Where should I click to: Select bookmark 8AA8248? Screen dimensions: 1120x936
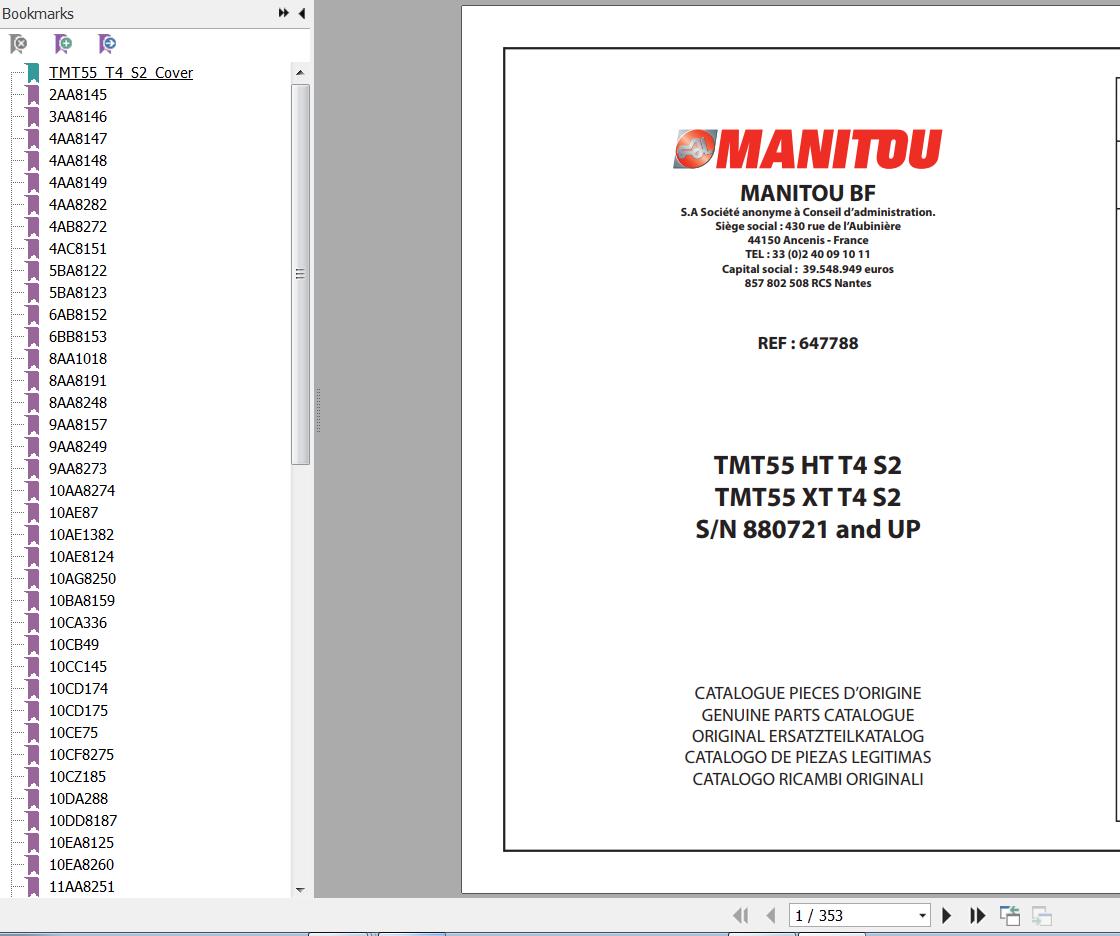(78, 403)
